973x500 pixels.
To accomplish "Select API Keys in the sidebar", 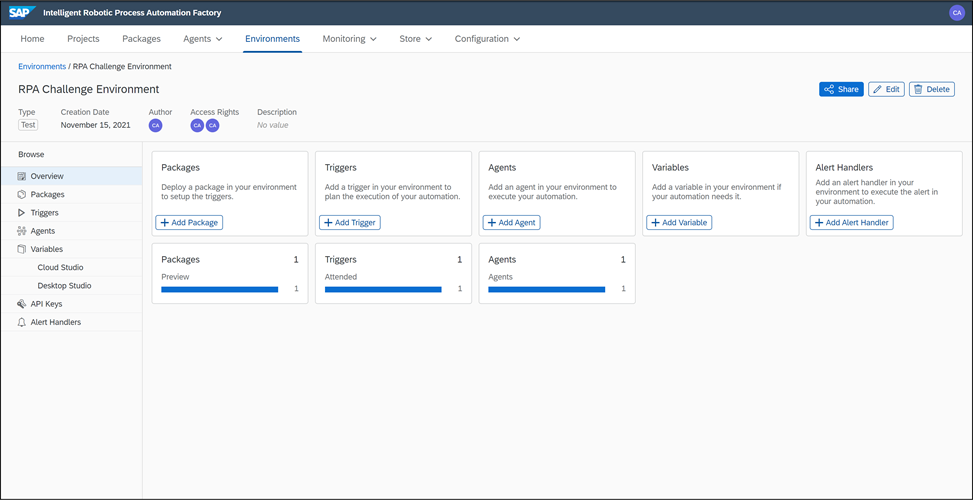I will (x=71, y=304).
